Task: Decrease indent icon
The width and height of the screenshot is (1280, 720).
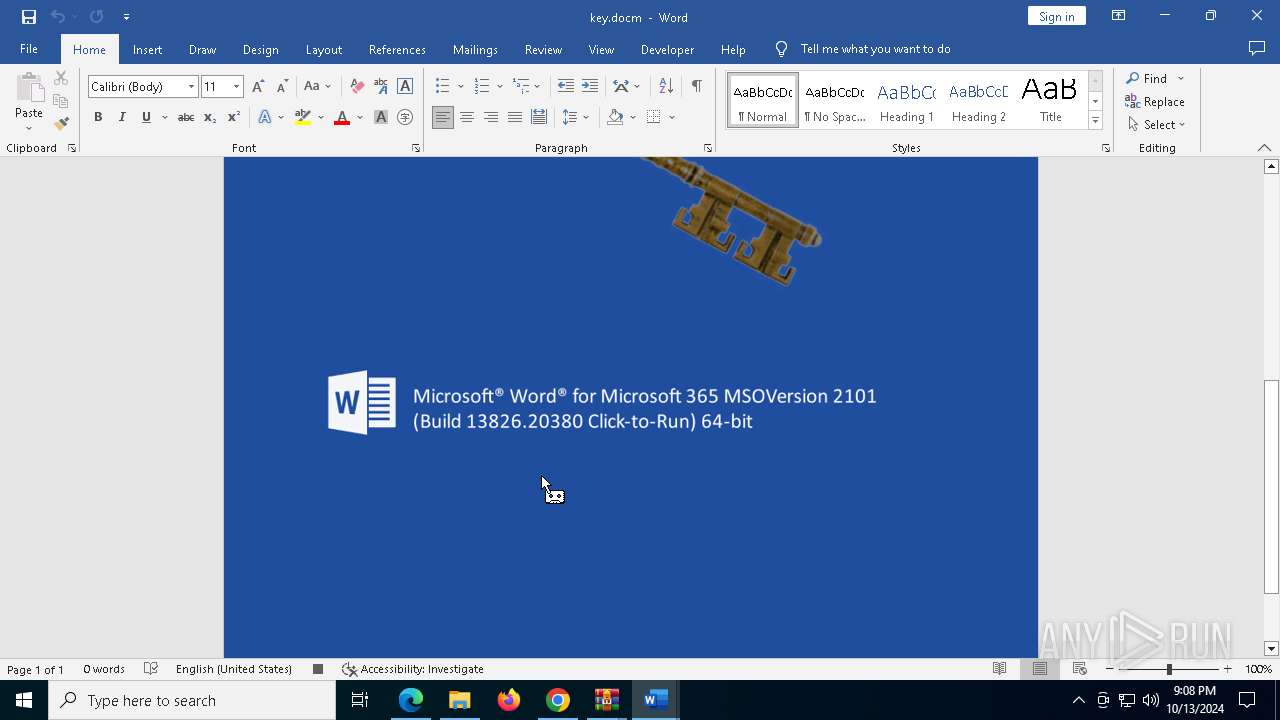Action: click(566, 87)
